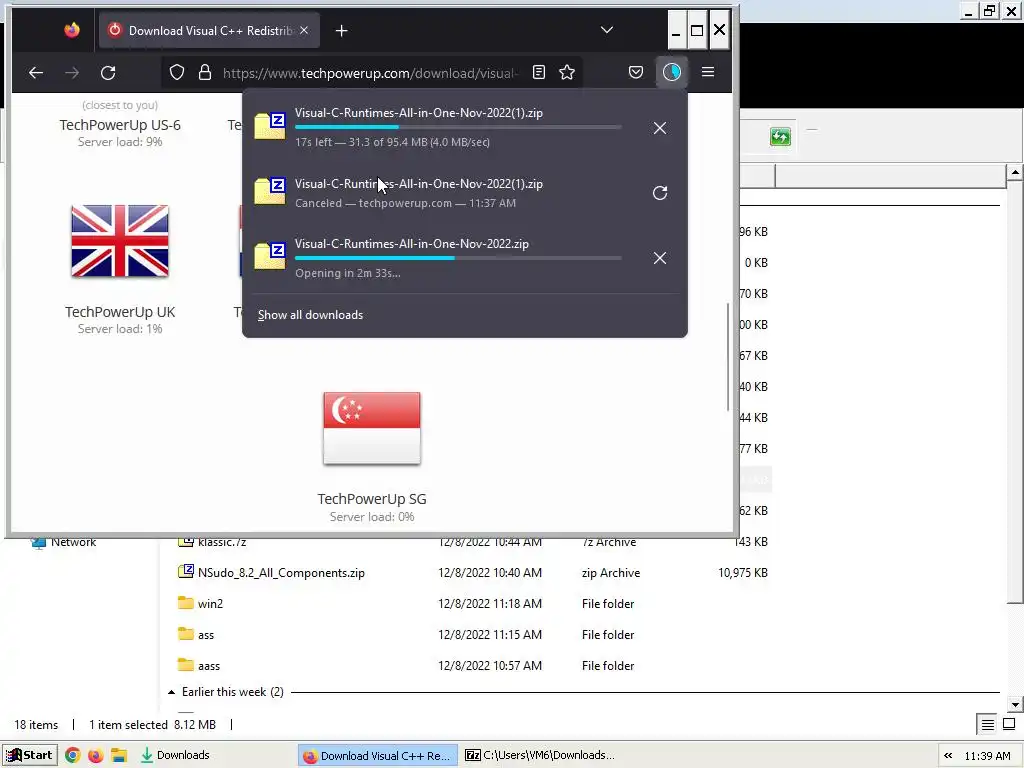Click the 11:39 AM taskbar clock
Image resolution: width=1024 pixels, height=768 pixels.
tap(987, 756)
